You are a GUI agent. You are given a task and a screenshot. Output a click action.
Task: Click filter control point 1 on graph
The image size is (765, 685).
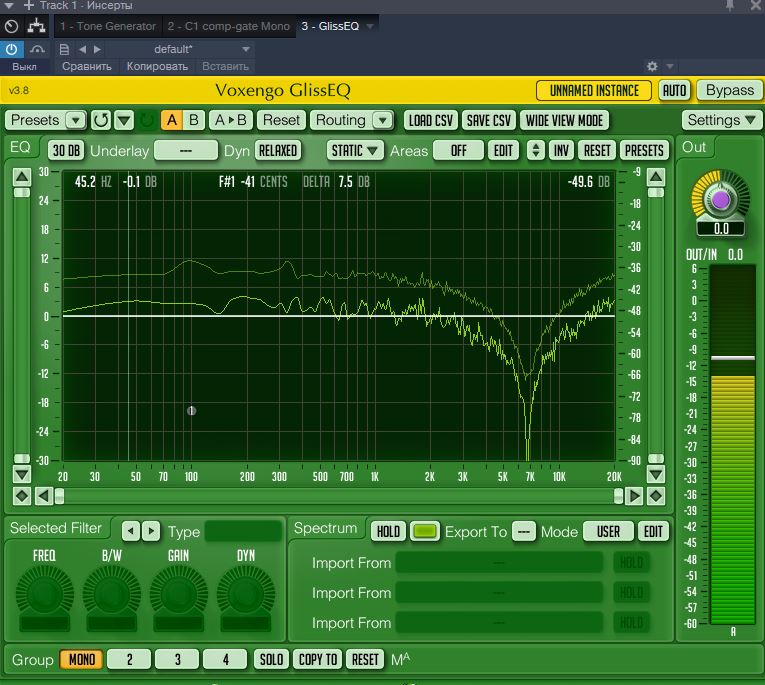pyautogui.click(x=191, y=411)
